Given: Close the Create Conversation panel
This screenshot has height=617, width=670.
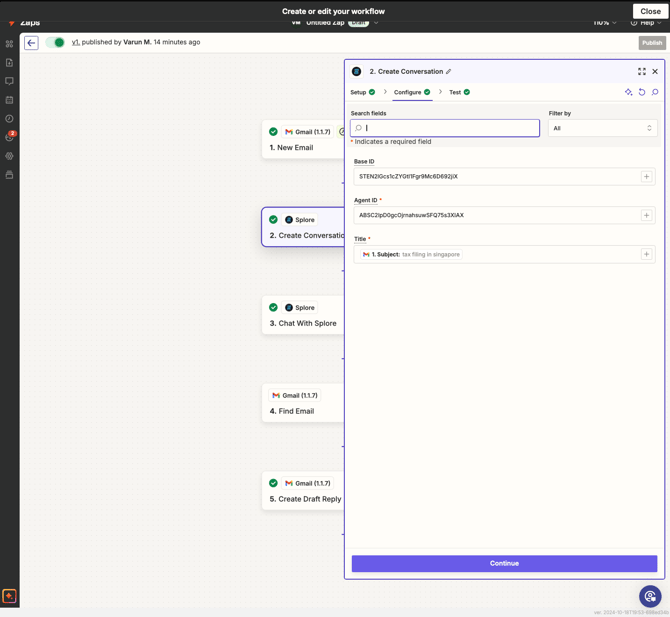Looking at the screenshot, I should (x=655, y=71).
